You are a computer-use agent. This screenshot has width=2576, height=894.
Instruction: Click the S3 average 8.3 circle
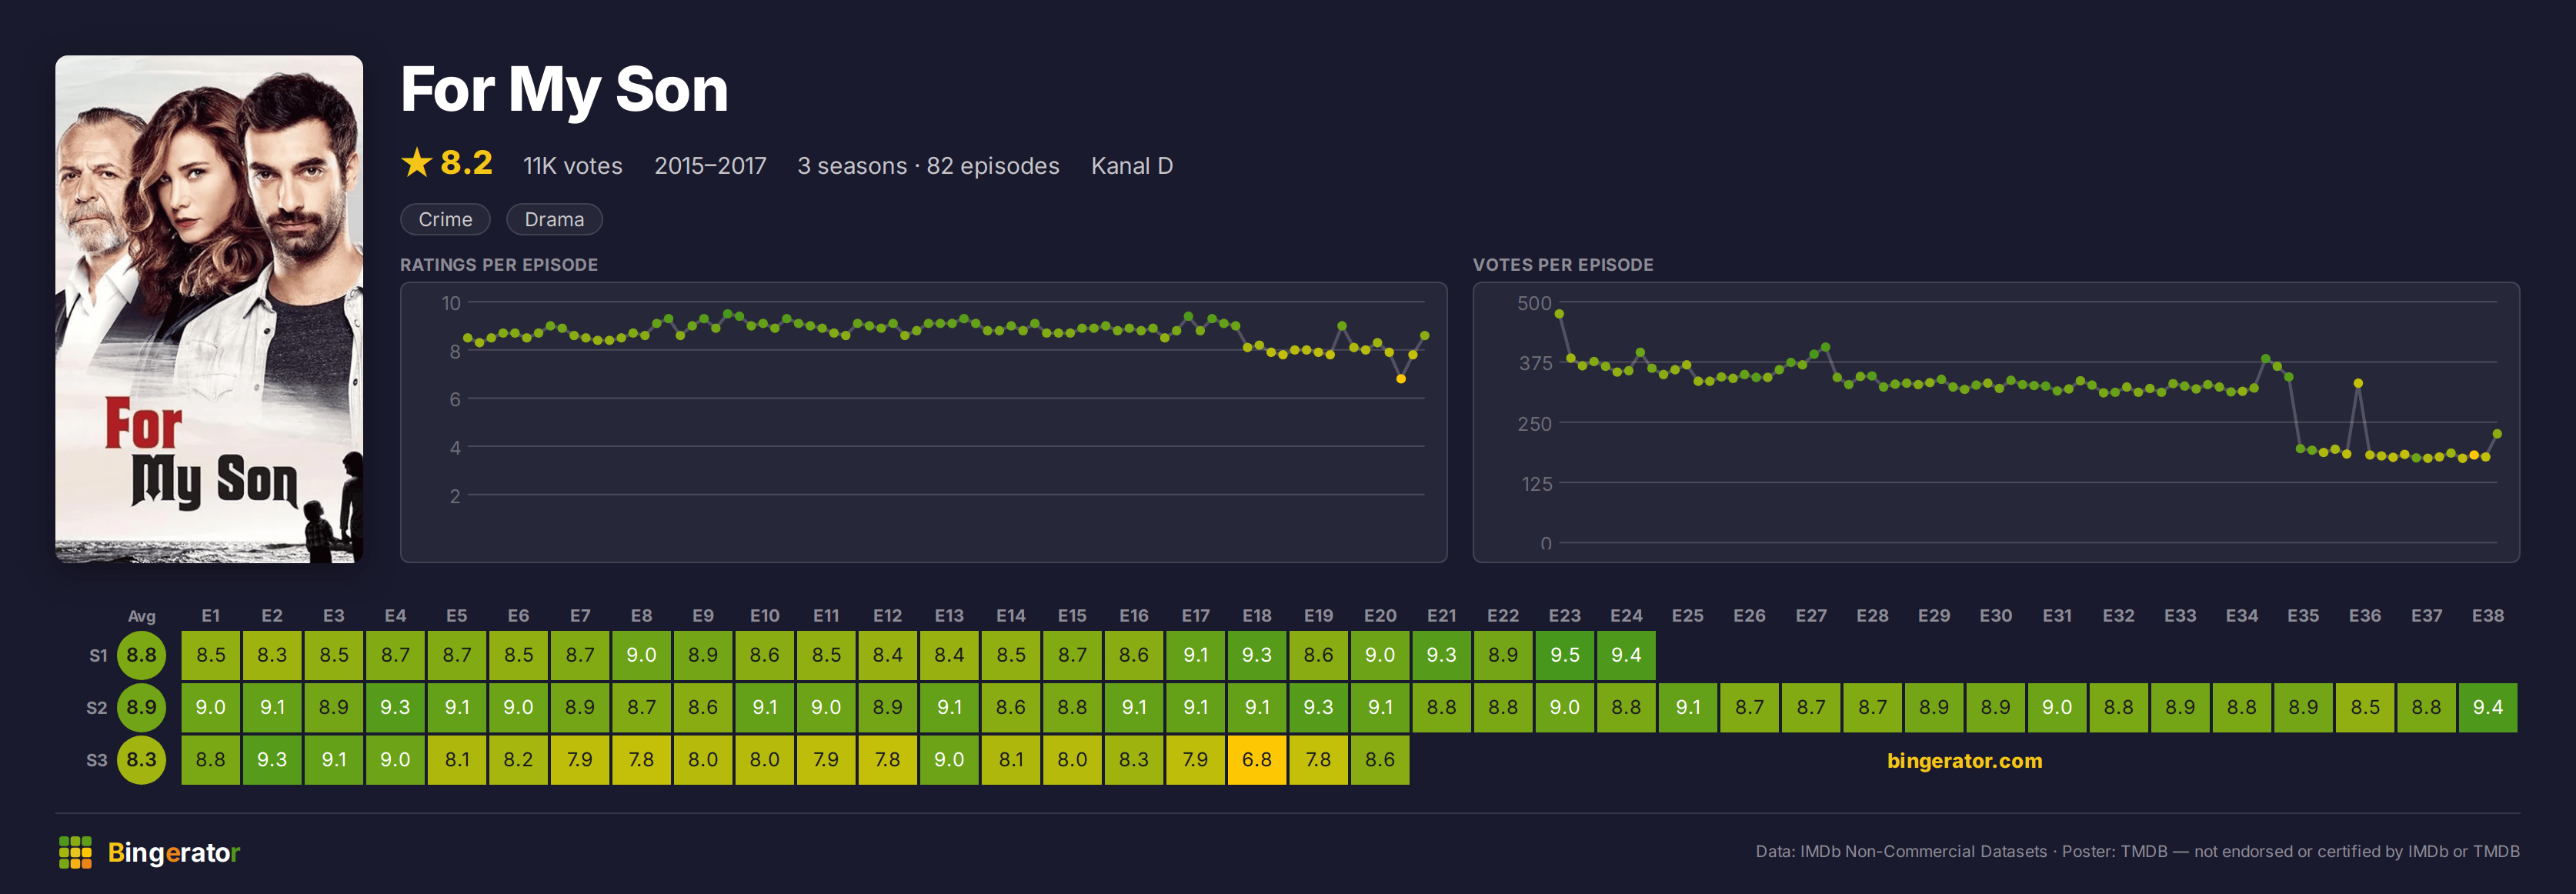pos(141,759)
